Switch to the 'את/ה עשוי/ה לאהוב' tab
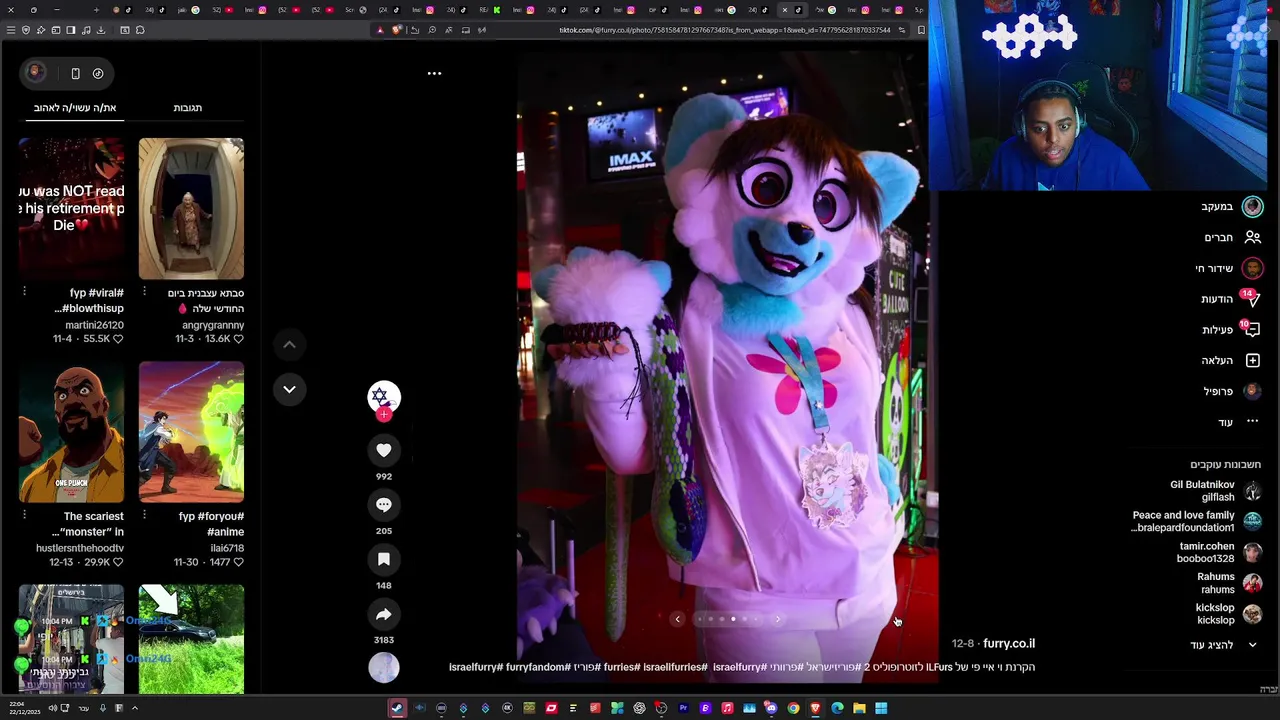The width and height of the screenshot is (1280, 720). pos(75,108)
